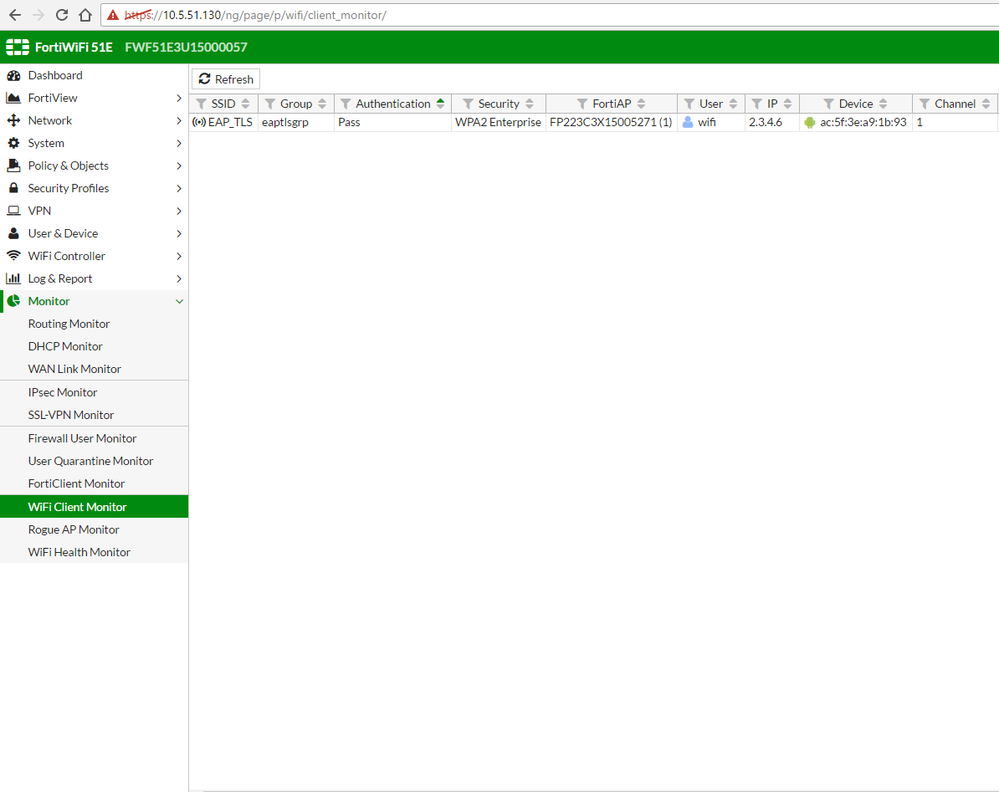Expand the System menu chevron

[x=179, y=143]
